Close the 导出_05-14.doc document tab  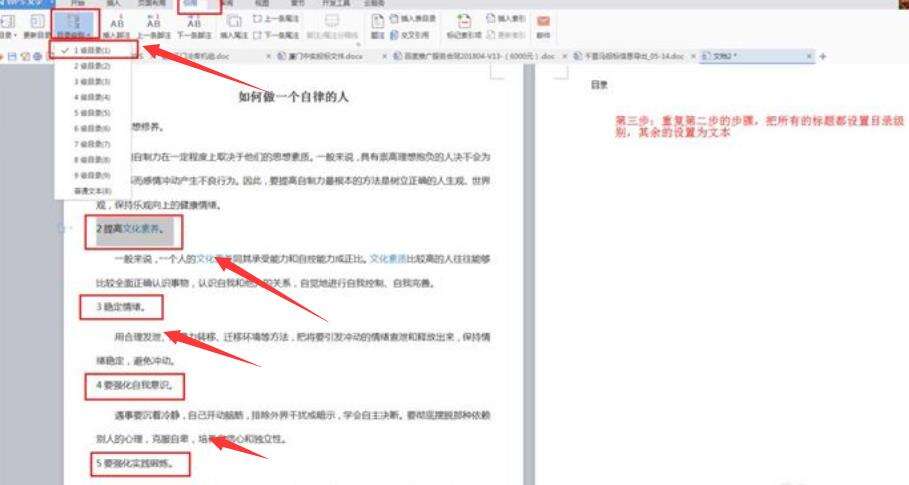tap(693, 56)
